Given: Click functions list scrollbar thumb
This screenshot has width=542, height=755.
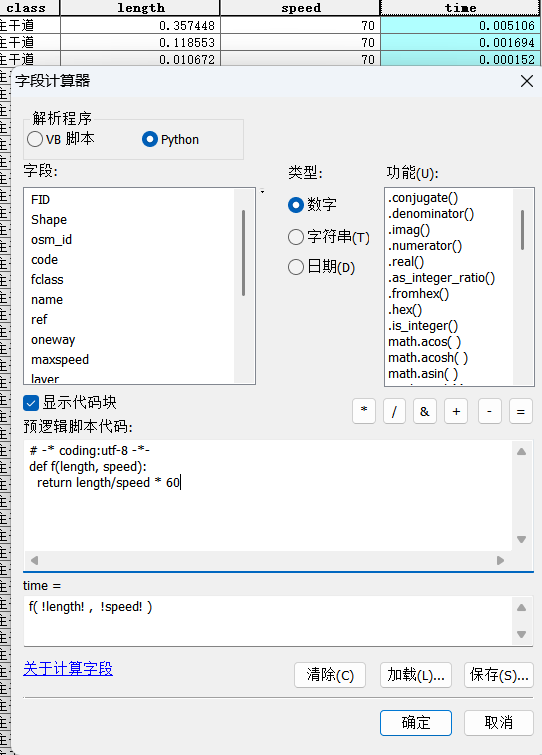Looking at the screenshot, I should tap(522, 230).
